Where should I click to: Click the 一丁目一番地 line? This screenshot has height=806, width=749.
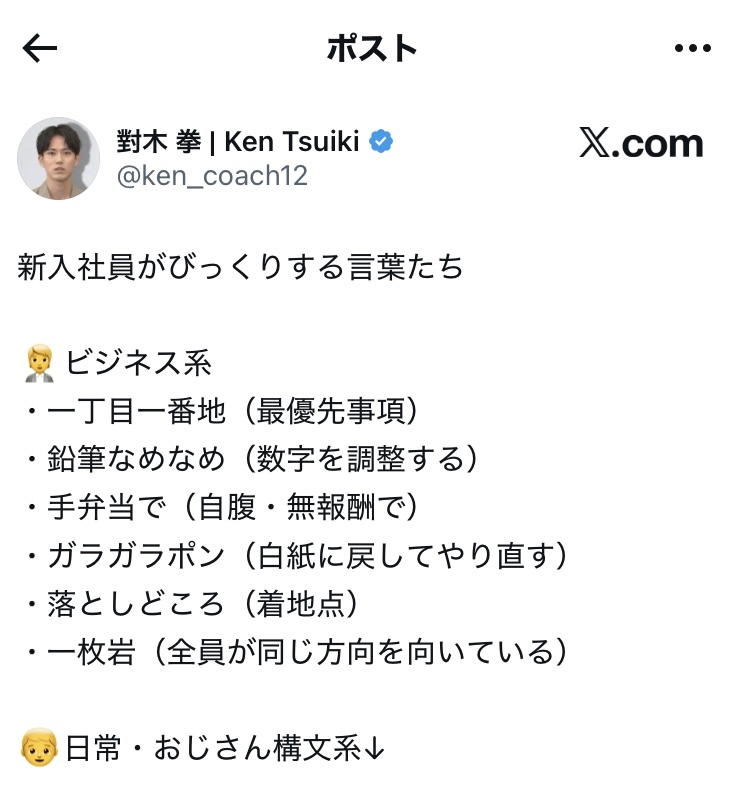click(222, 412)
